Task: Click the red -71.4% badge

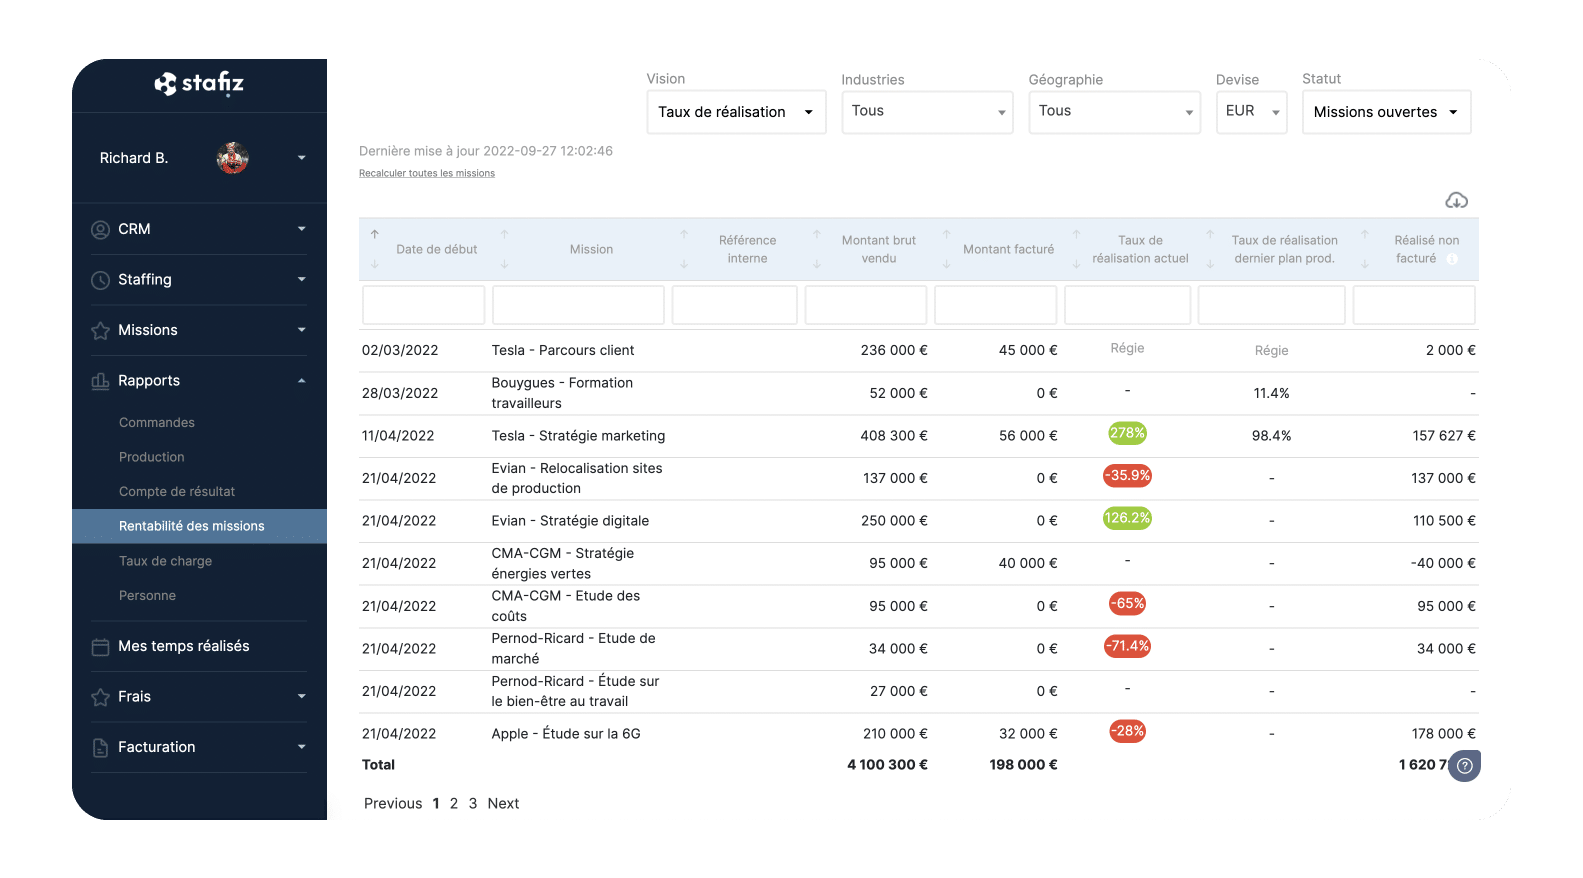Action: tap(1127, 647)
